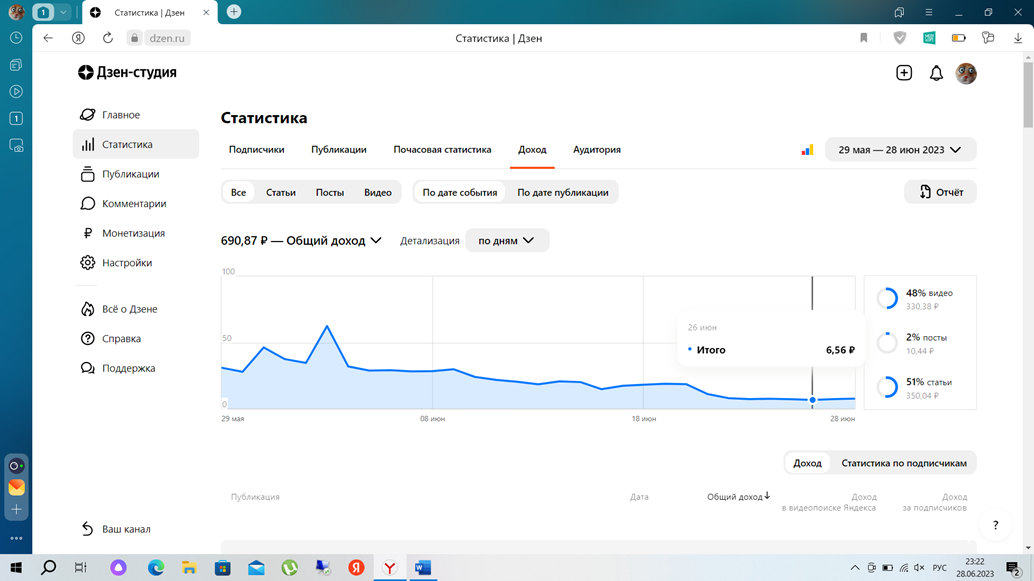Expand browser tab group arrow
1034x581 pixels.
pyautogui.click(x=63, y=12)
